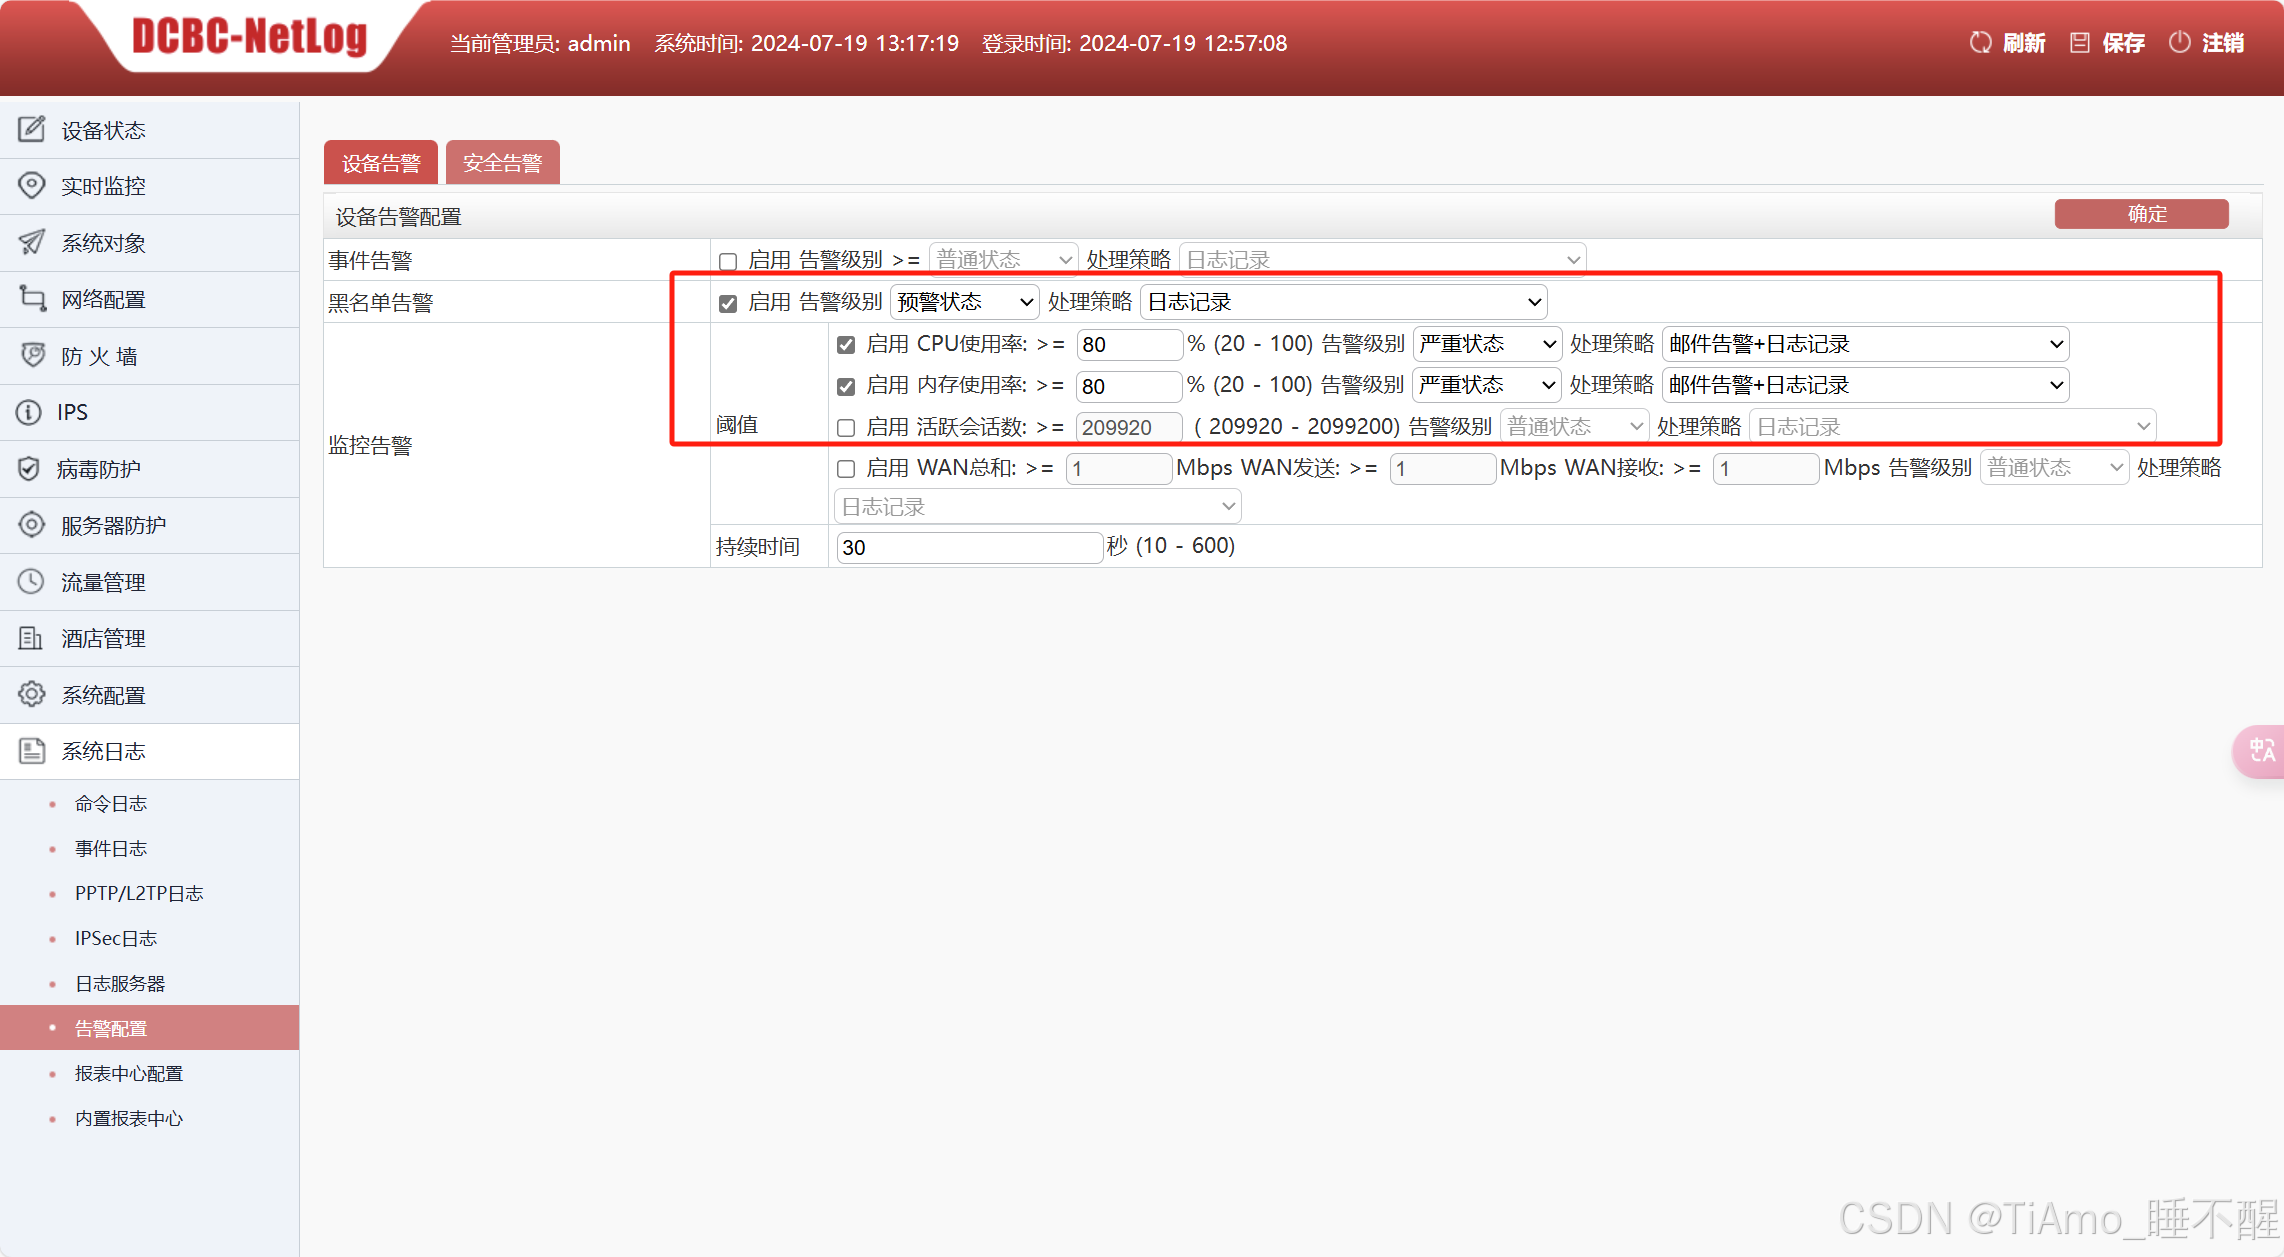Open 事件告警 告警级别 dropdown

pyautogui.click(x=1004, y=260)
